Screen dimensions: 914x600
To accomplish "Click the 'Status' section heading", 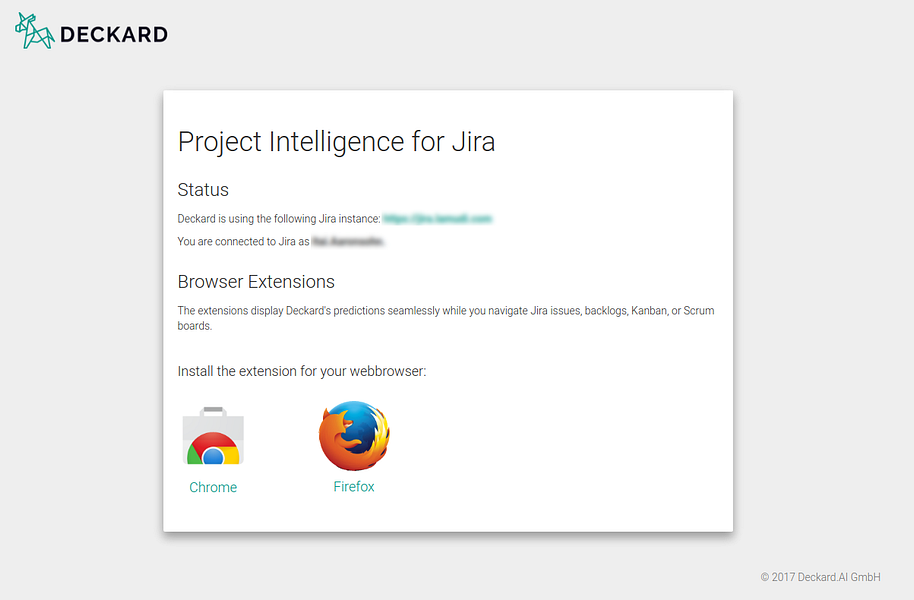I will click(x=203, y=190).
